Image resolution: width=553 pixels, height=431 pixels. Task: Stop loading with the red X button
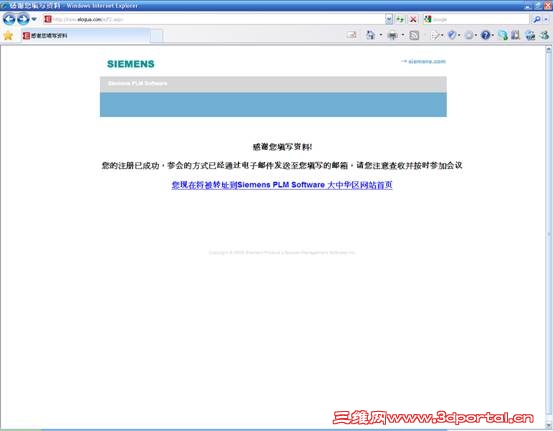[x=413, y=19]
